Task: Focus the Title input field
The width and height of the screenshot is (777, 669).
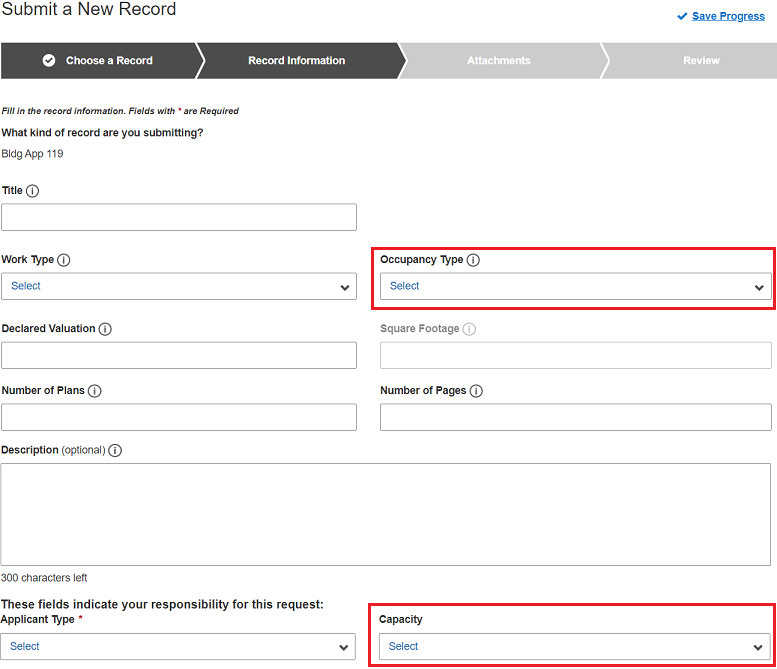Action: pyautogui.click(x=179, y=217)
